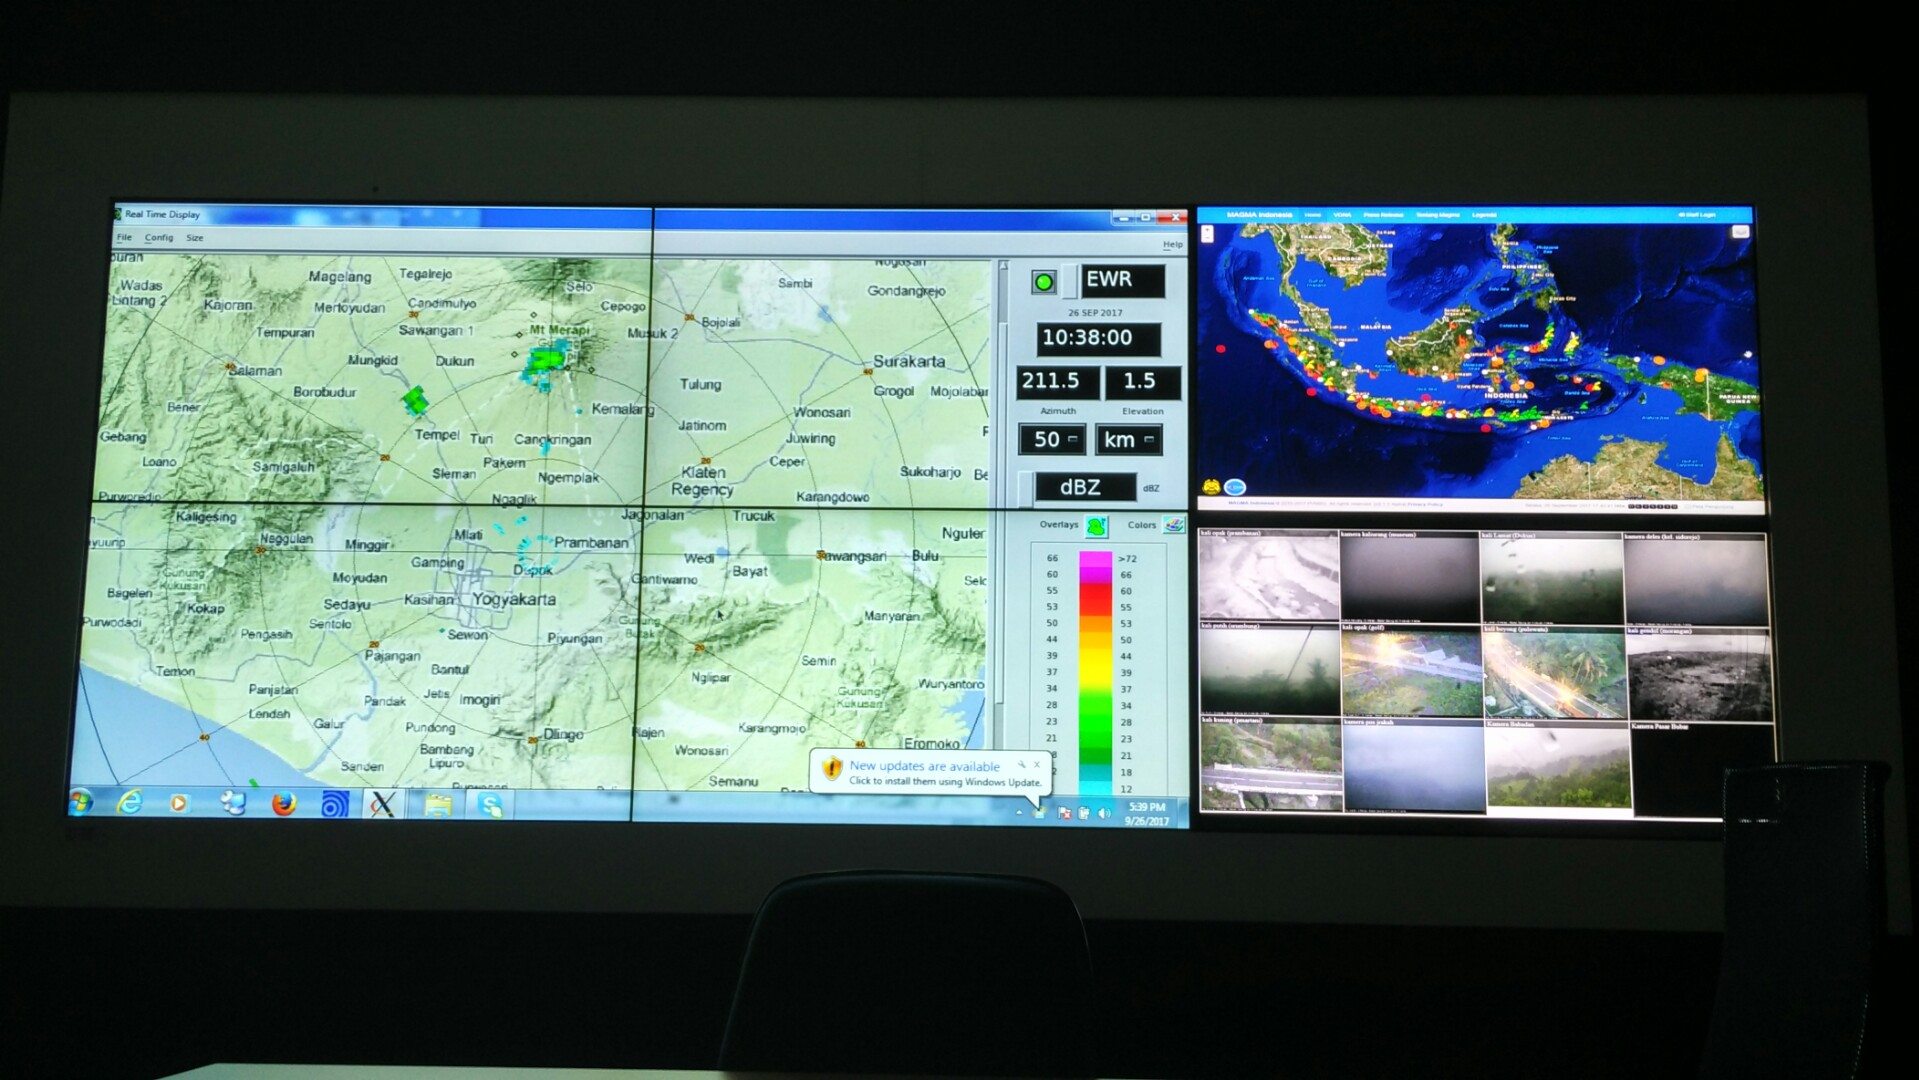Toggle the green radar status indicator

[x=1043, y=282]
